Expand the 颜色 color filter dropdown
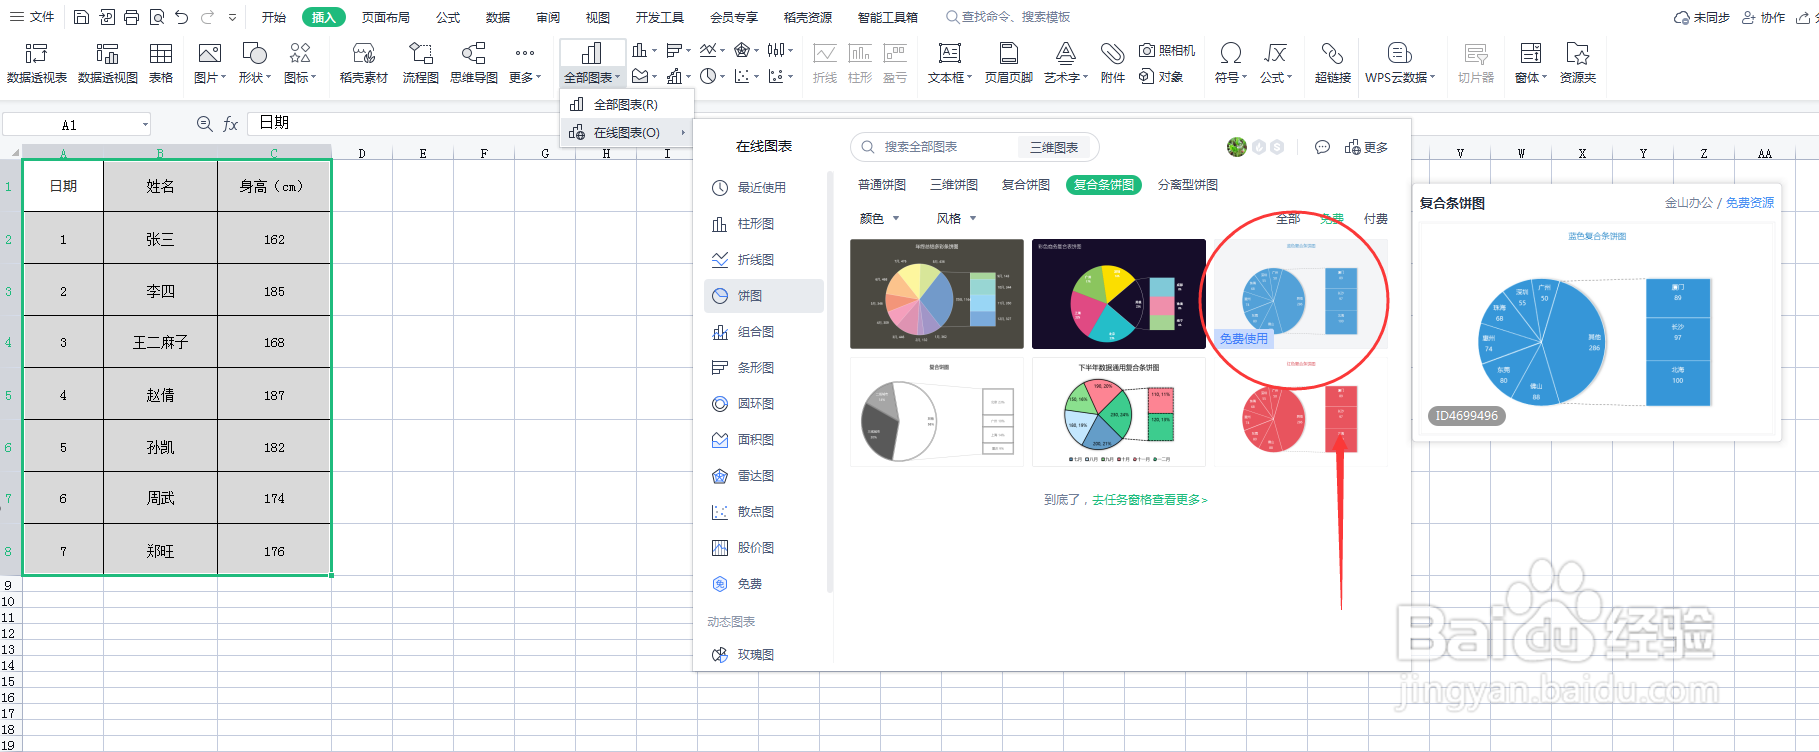The height and width of the screenshot is (752, 1819). coord(880,218)
